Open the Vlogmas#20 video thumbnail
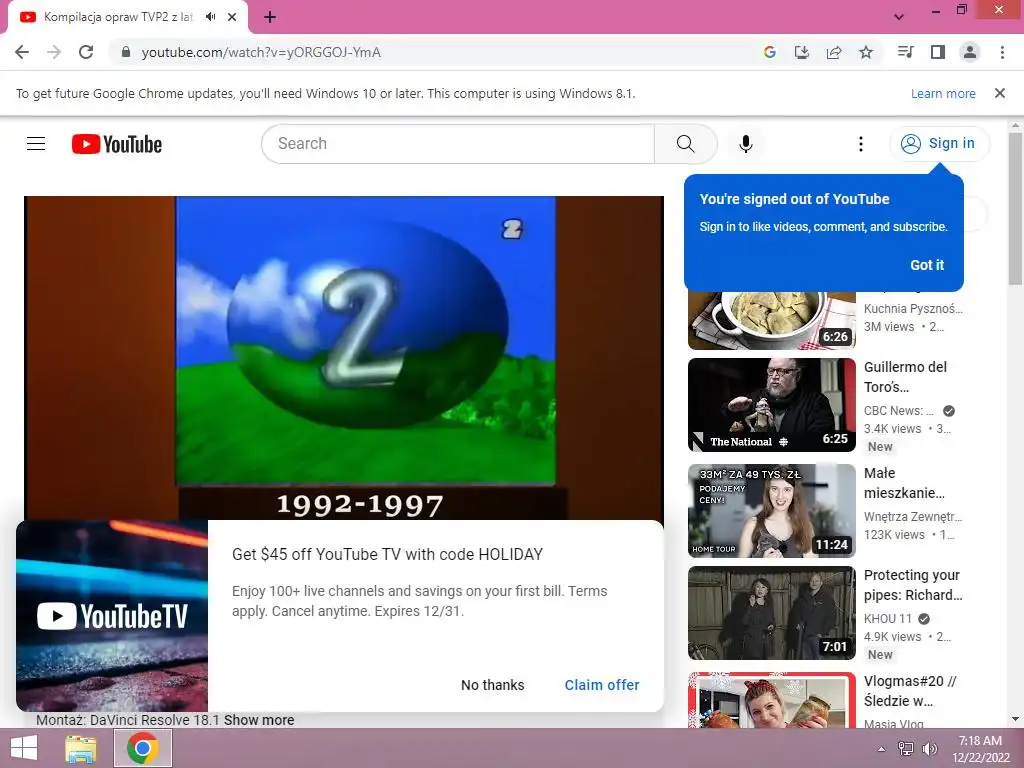 (771, 700)
